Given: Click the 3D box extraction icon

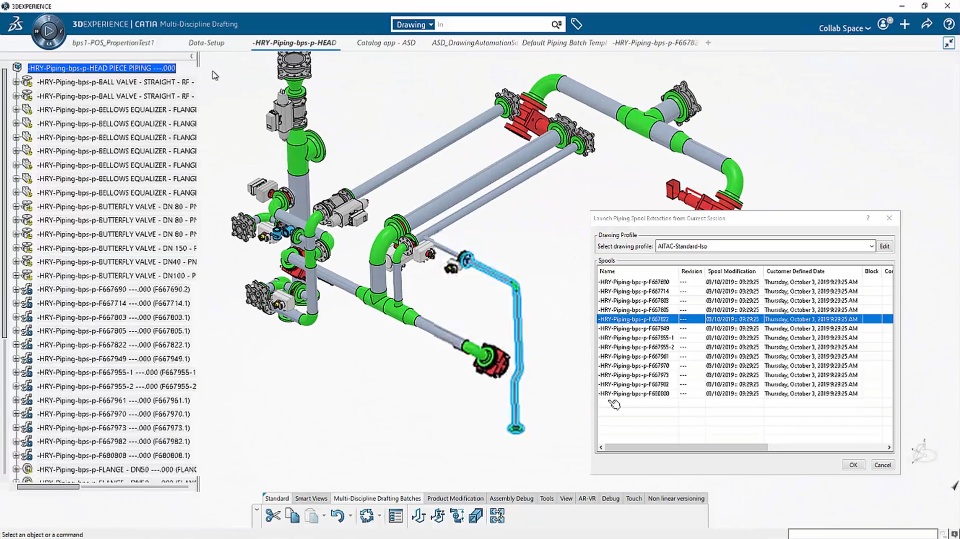Looking at the screenshot, I should coord(476,516).
